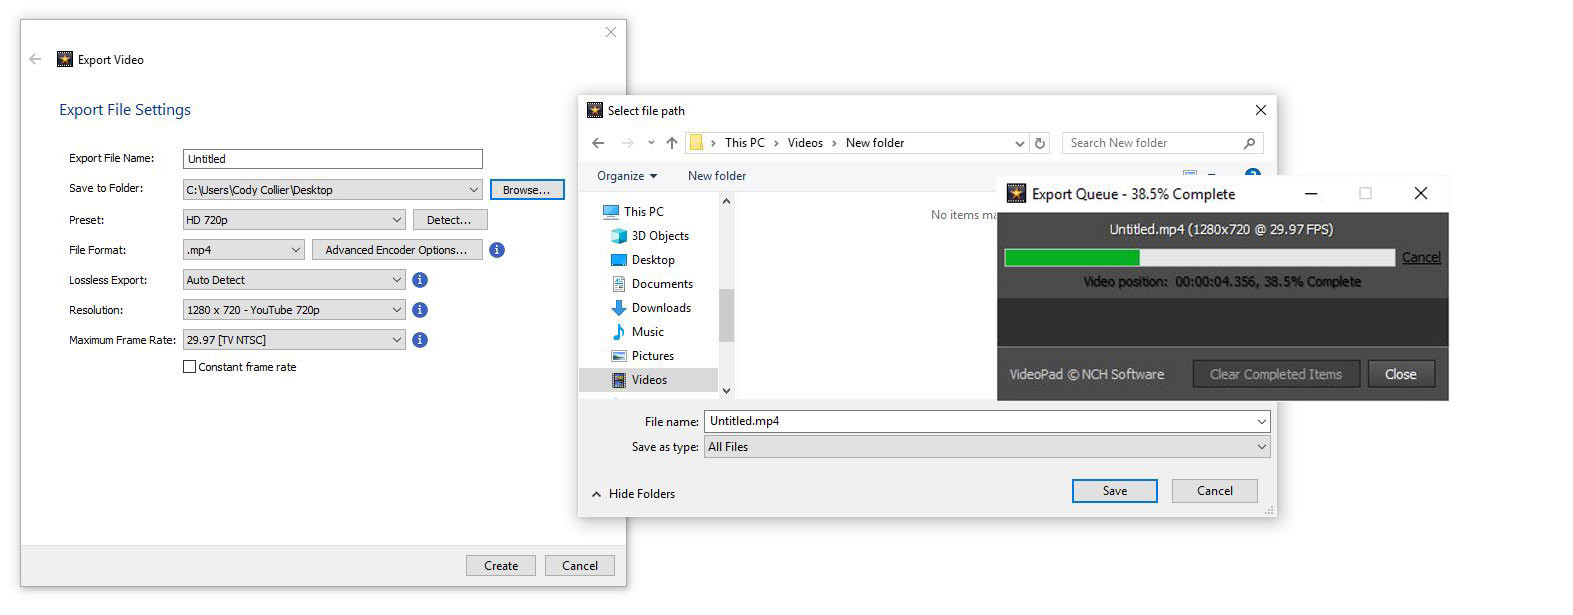Image resolution: width=1573 pixels, height=615 pixels.
Task: Click refresh button beside the address bar
Action: (1040, 143)
